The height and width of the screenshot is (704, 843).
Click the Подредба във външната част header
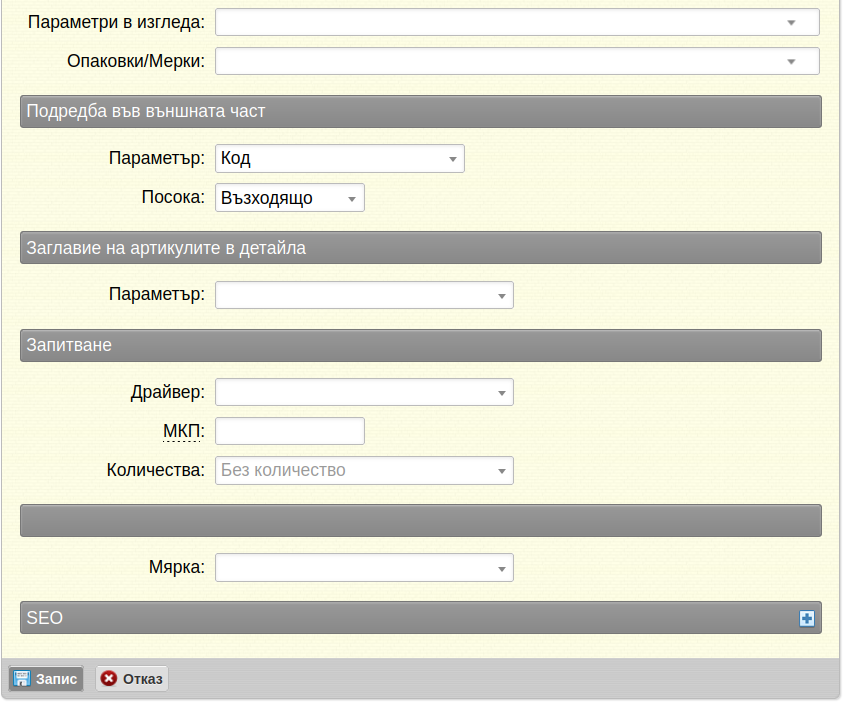(x=421, y=111)
